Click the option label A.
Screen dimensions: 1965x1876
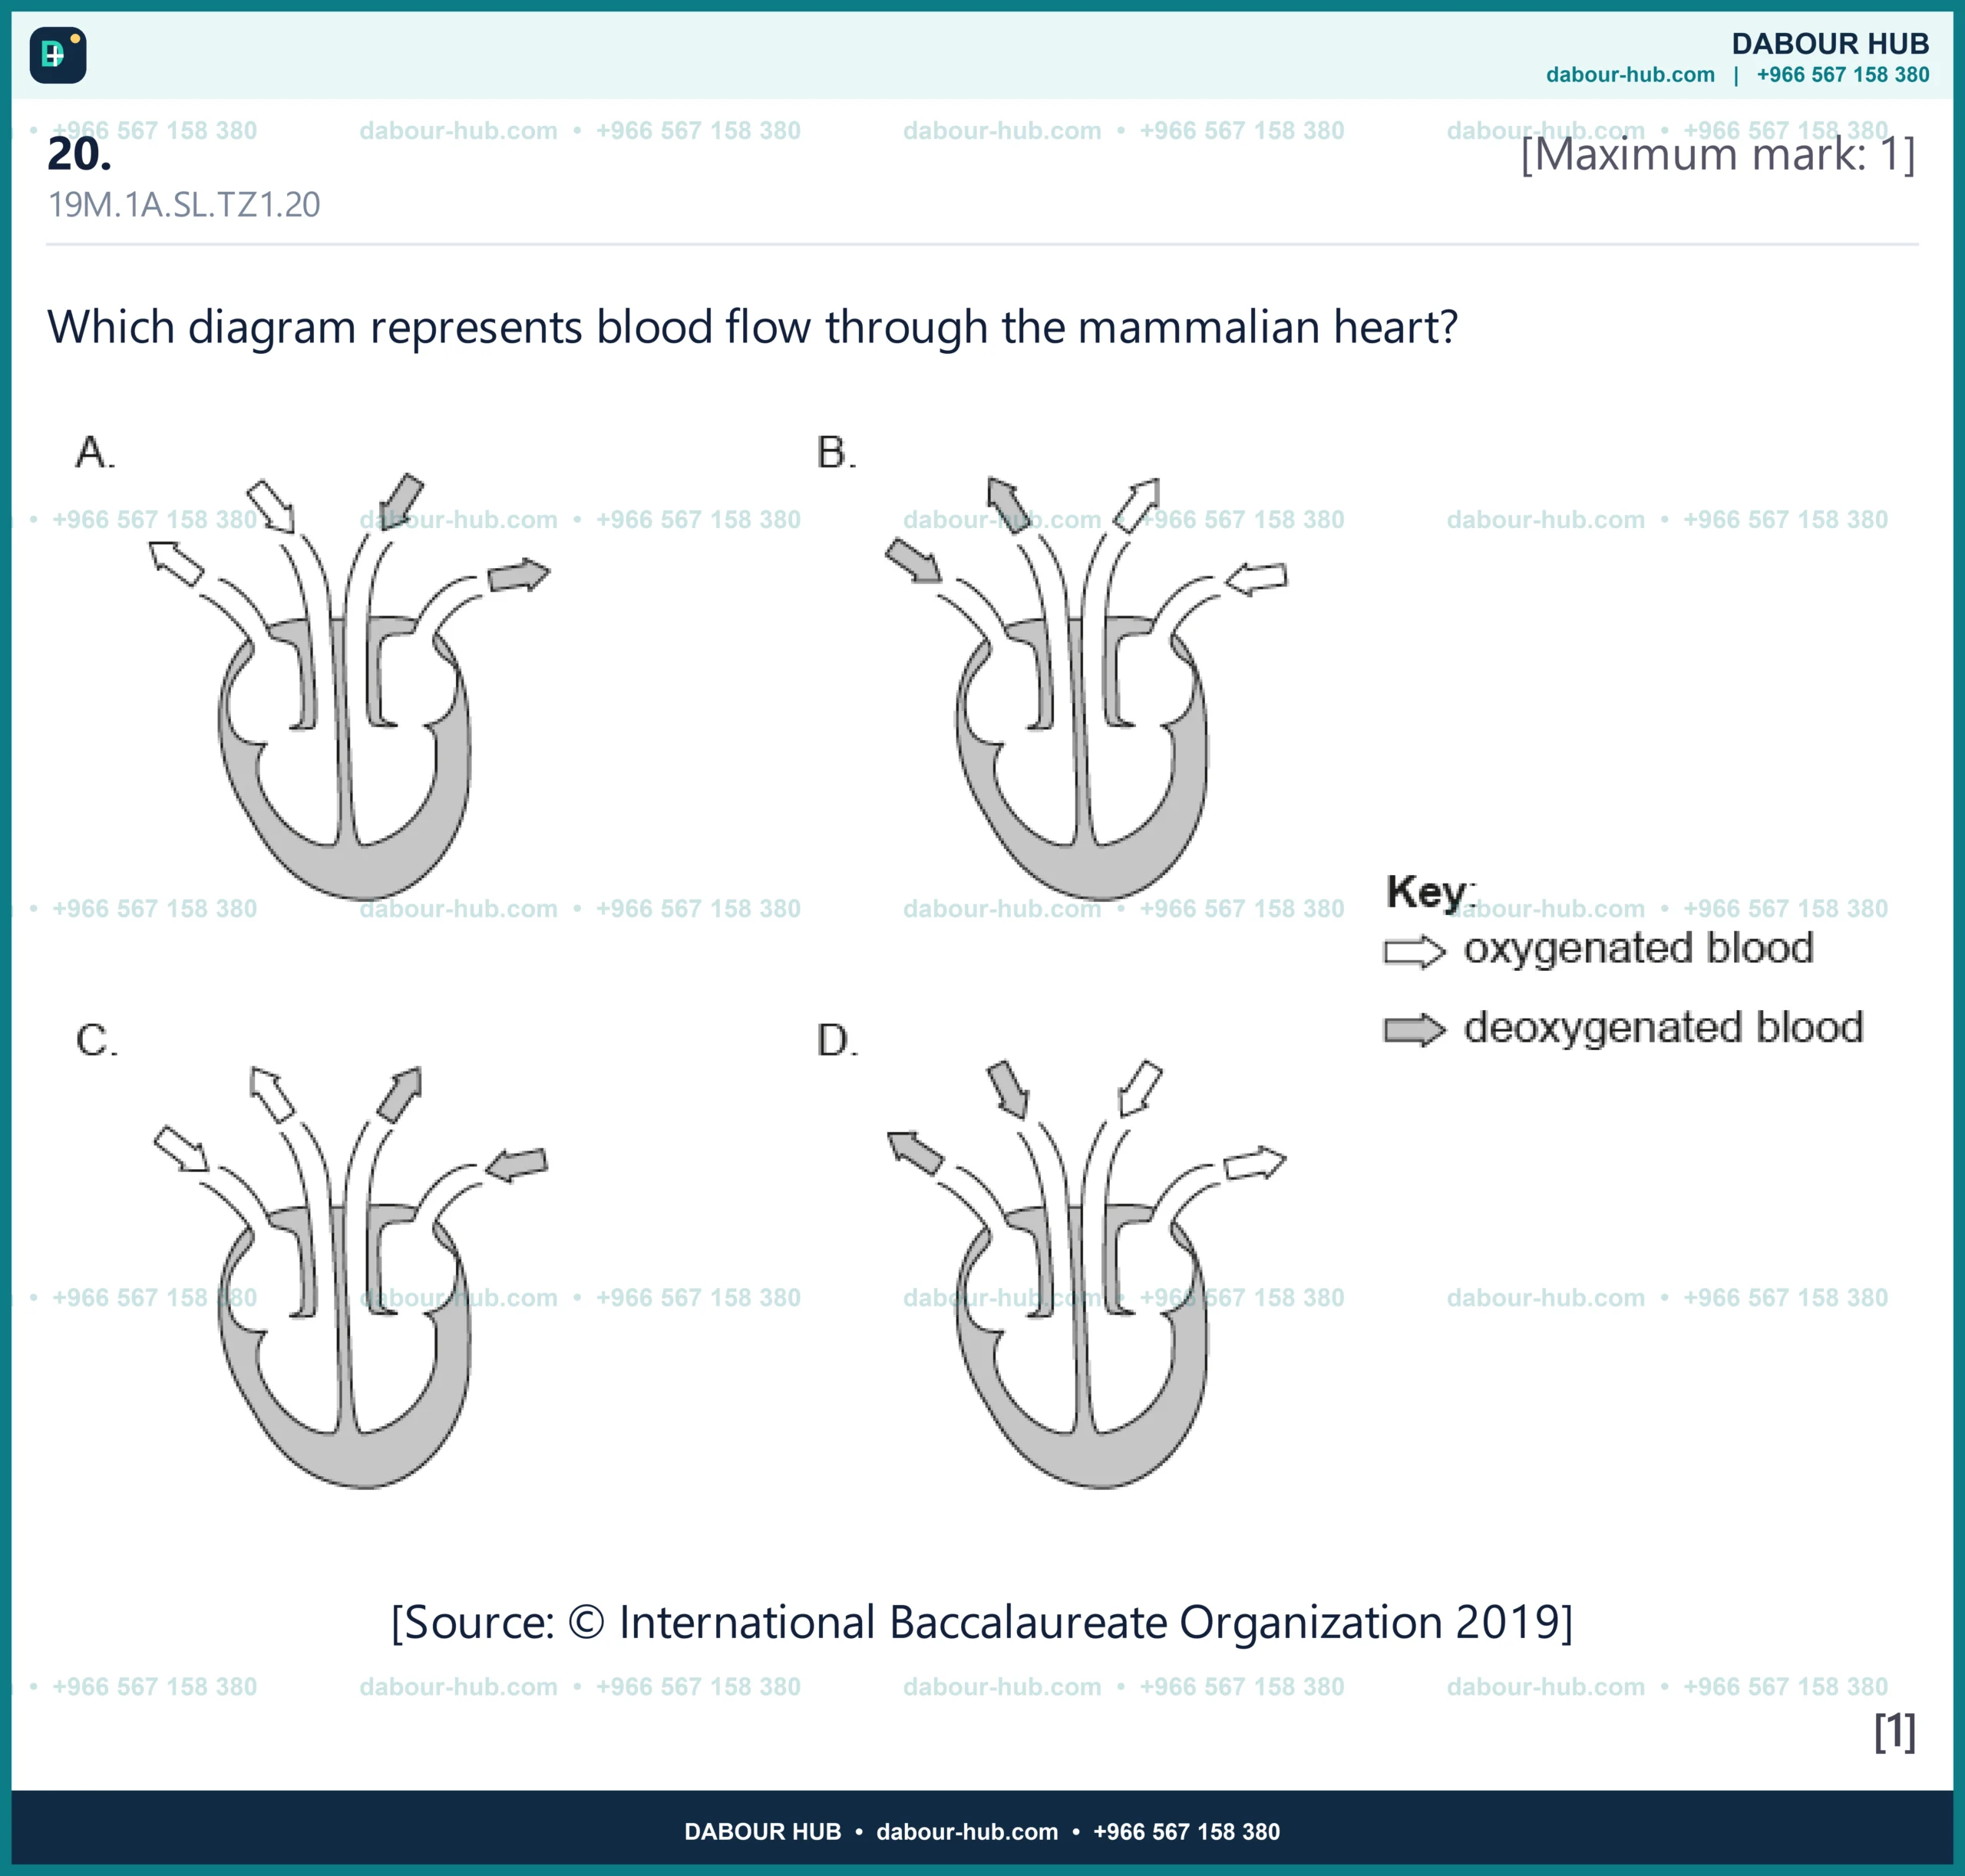click(96, 452)
